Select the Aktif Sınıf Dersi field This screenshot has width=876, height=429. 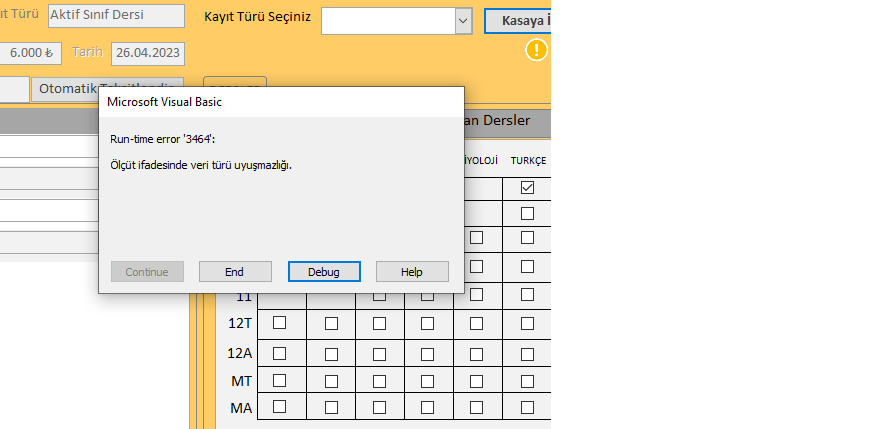pyautogui.click(x=116, y=17)
